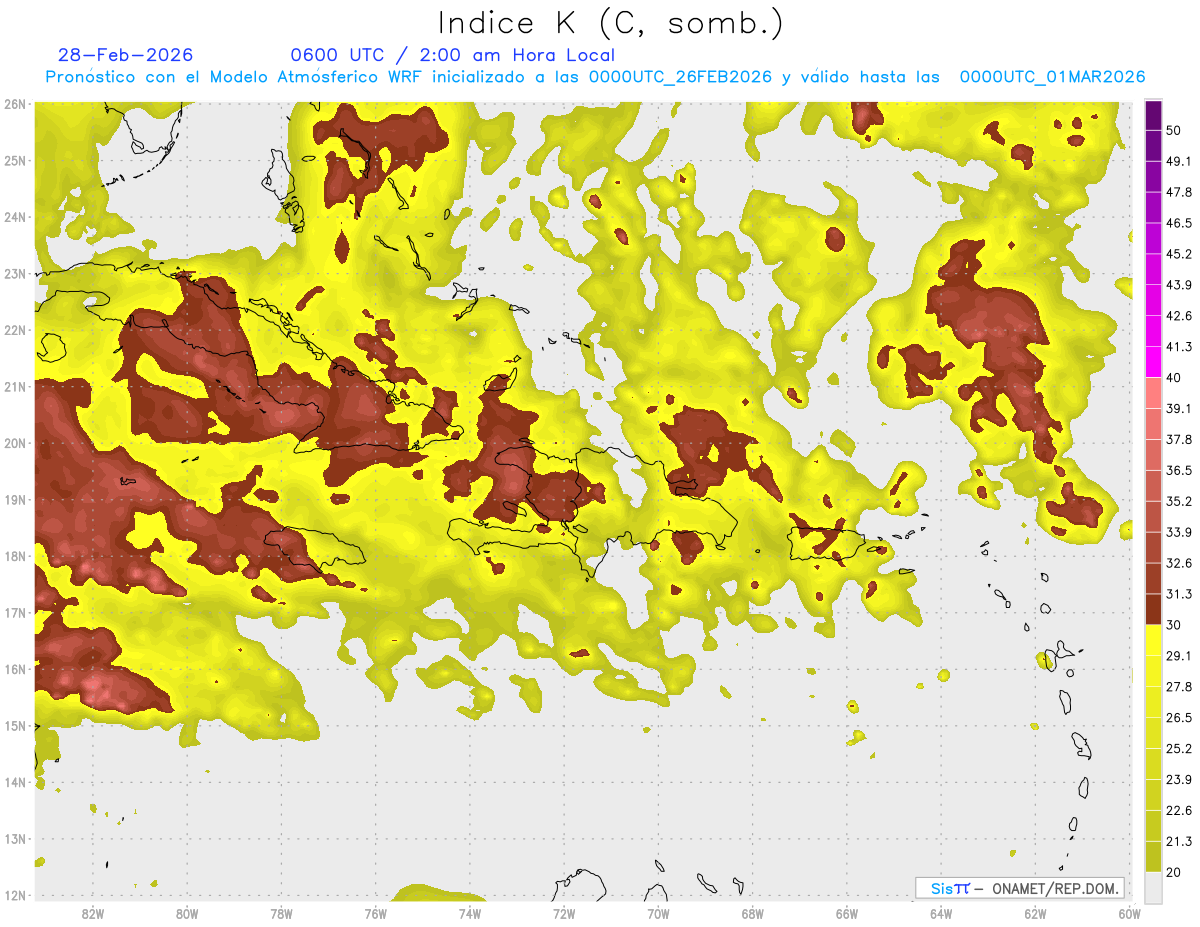The image size is (1200, 927).
Task: Click the colorbar value 47.8
Action: [1179, 192]
